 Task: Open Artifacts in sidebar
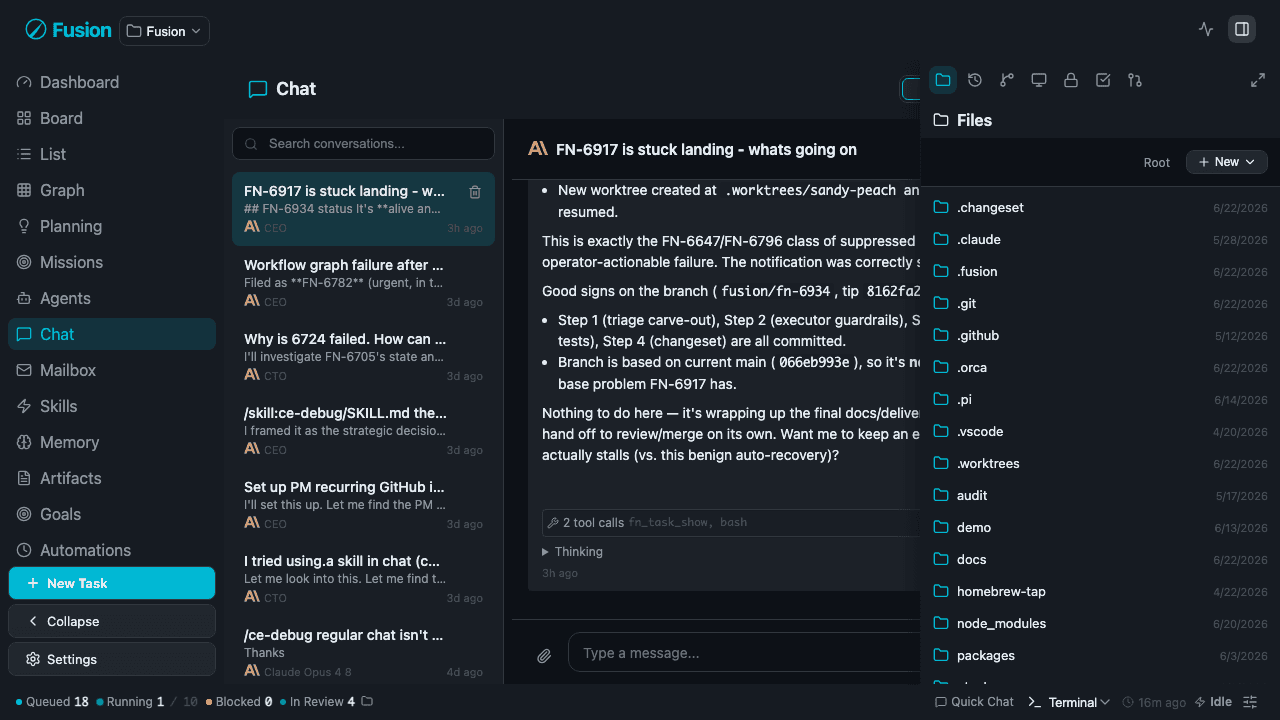(x=112, y=478)
